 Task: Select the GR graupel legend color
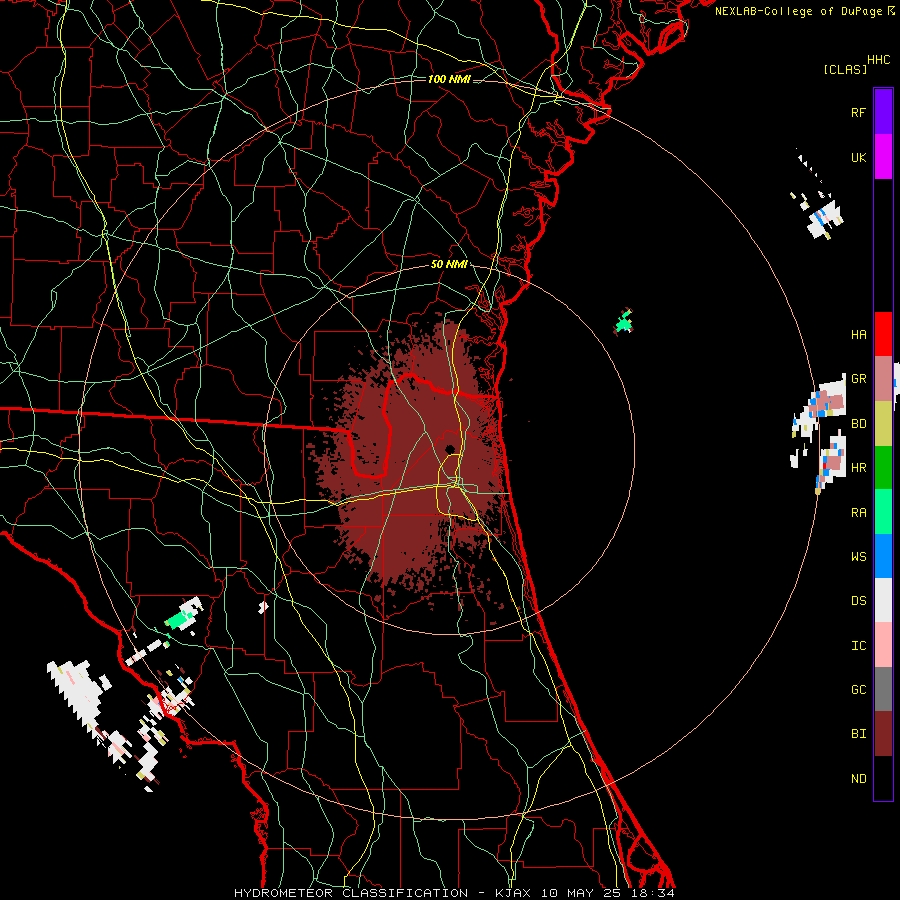click(x=883, y=378)
